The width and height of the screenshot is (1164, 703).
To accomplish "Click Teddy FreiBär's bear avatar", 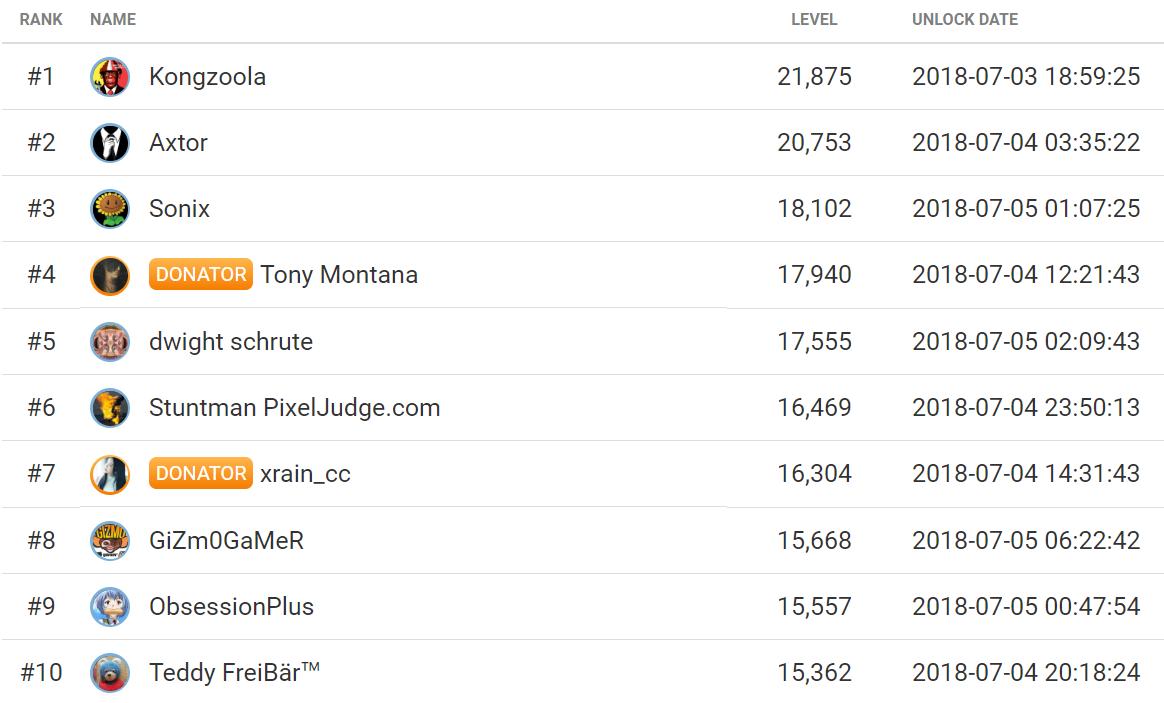I will coord(110,673).
